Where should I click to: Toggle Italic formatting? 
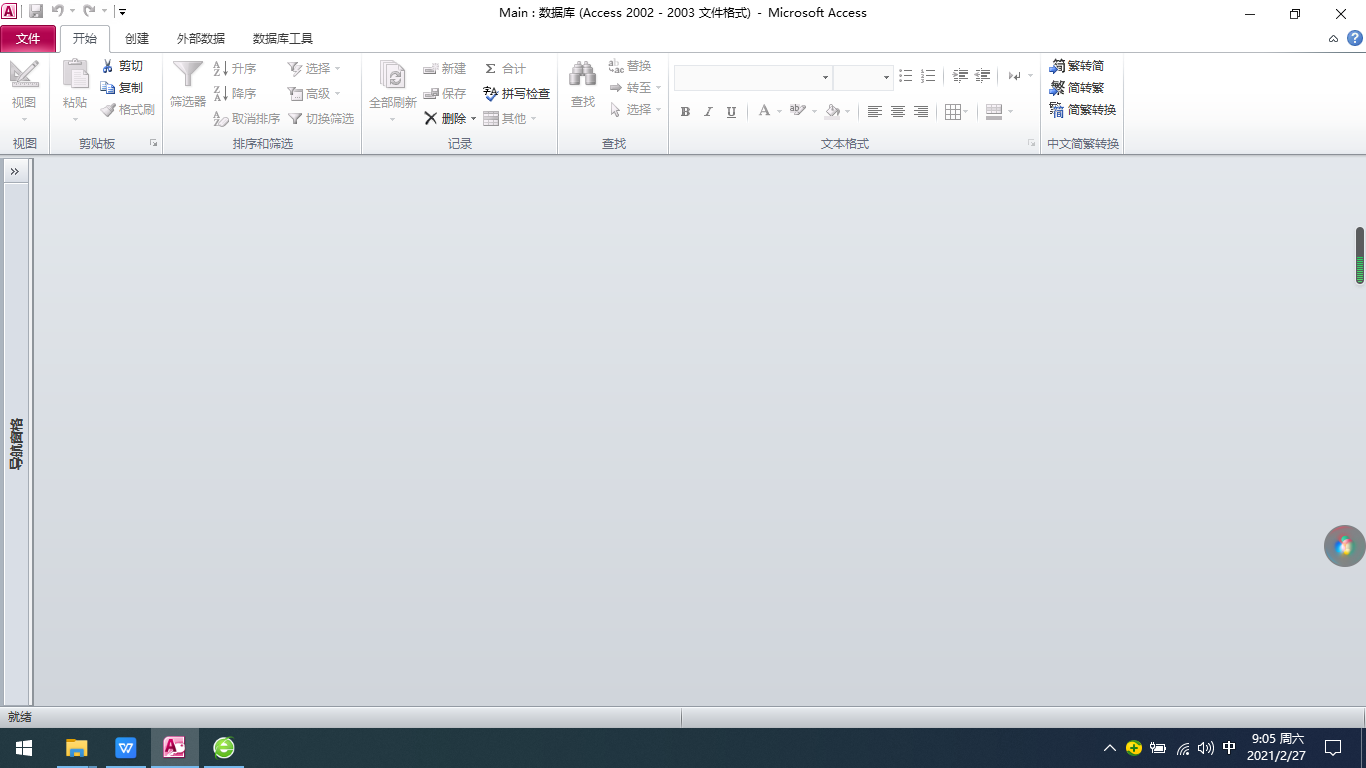point(708,112)
